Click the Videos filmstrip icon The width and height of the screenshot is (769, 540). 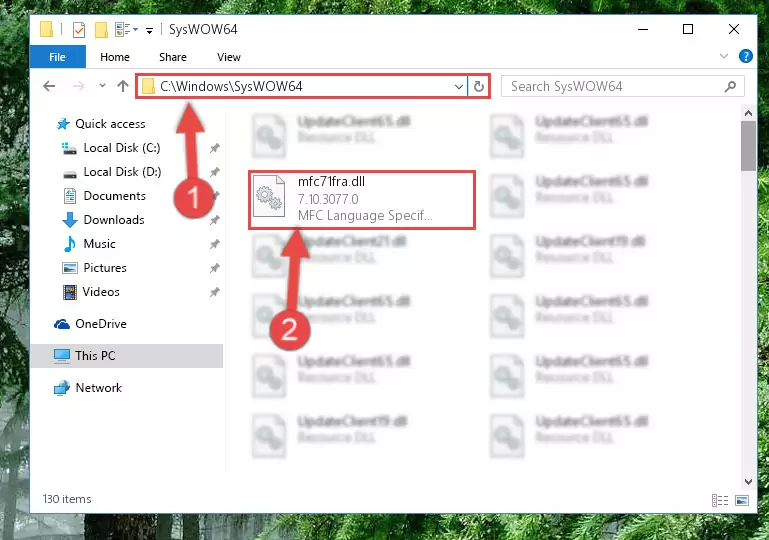70,292
